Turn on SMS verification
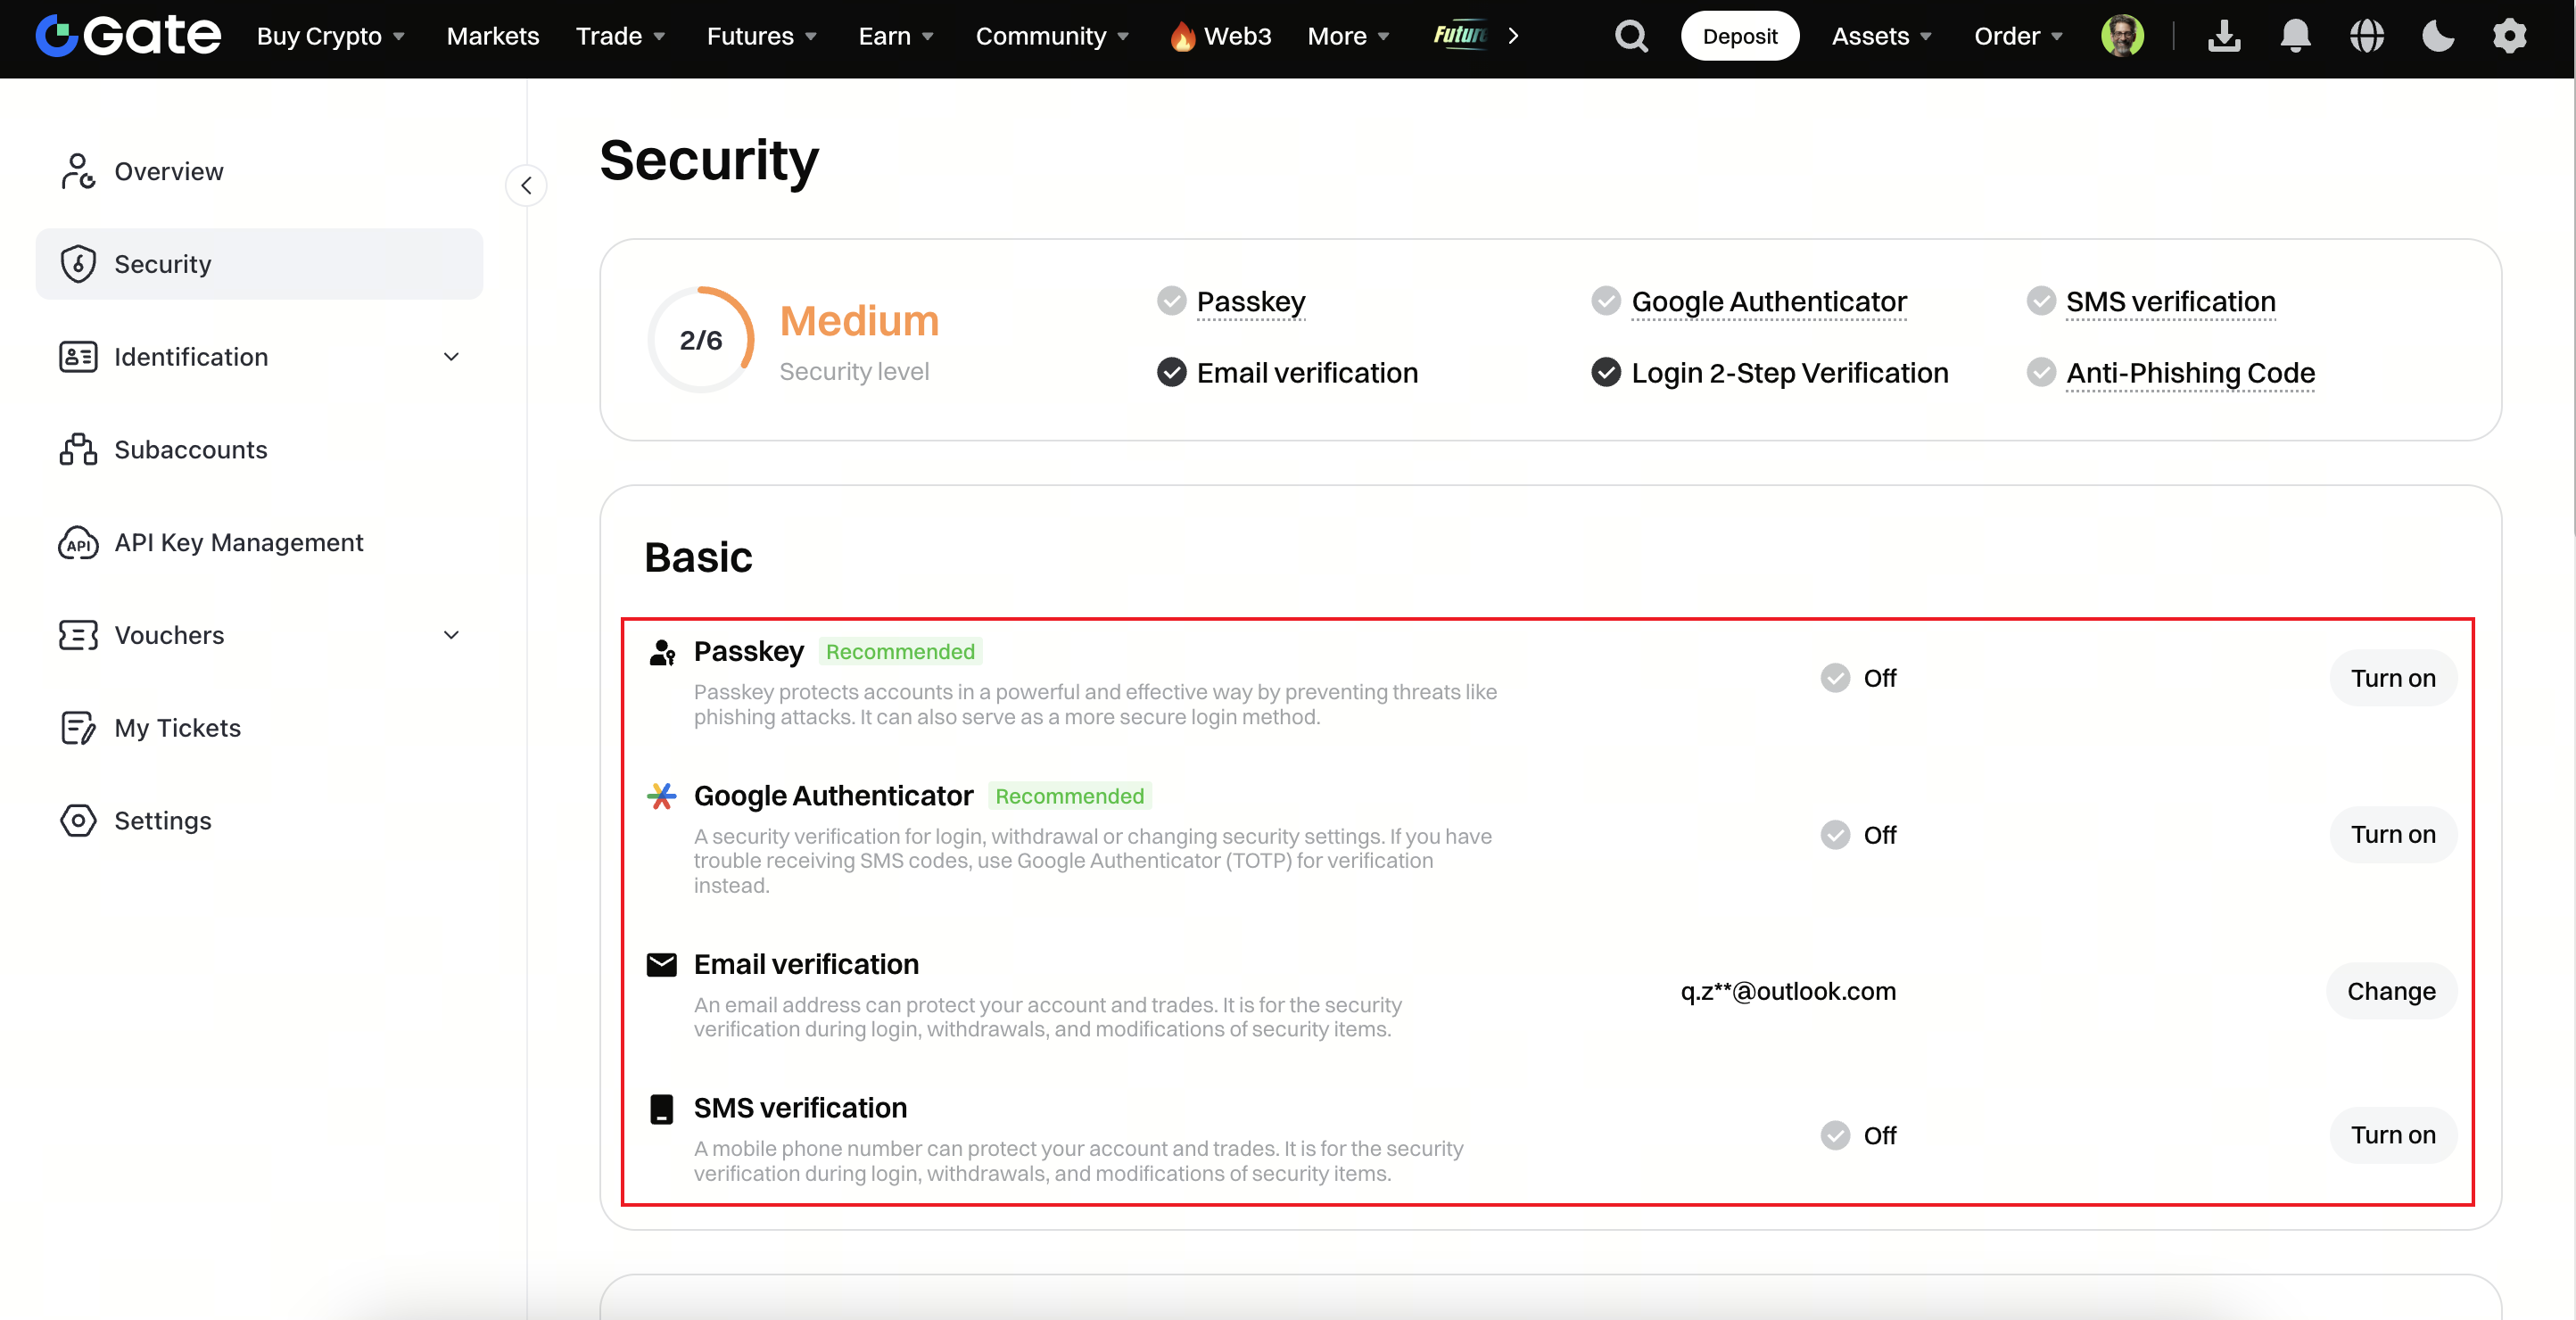The width and height of the screenshot is (2576, 1320). coord(2392,1135)
